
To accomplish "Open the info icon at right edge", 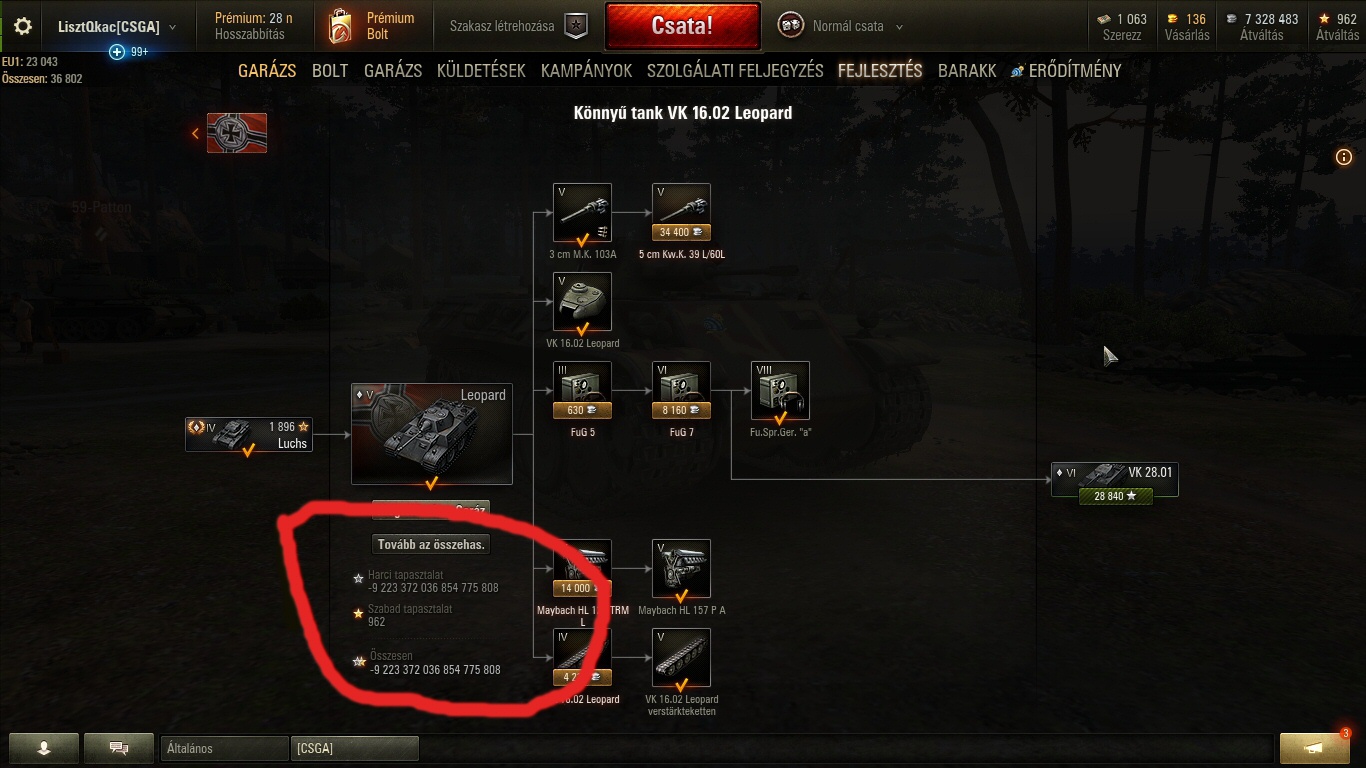I will click(1344, 157).
